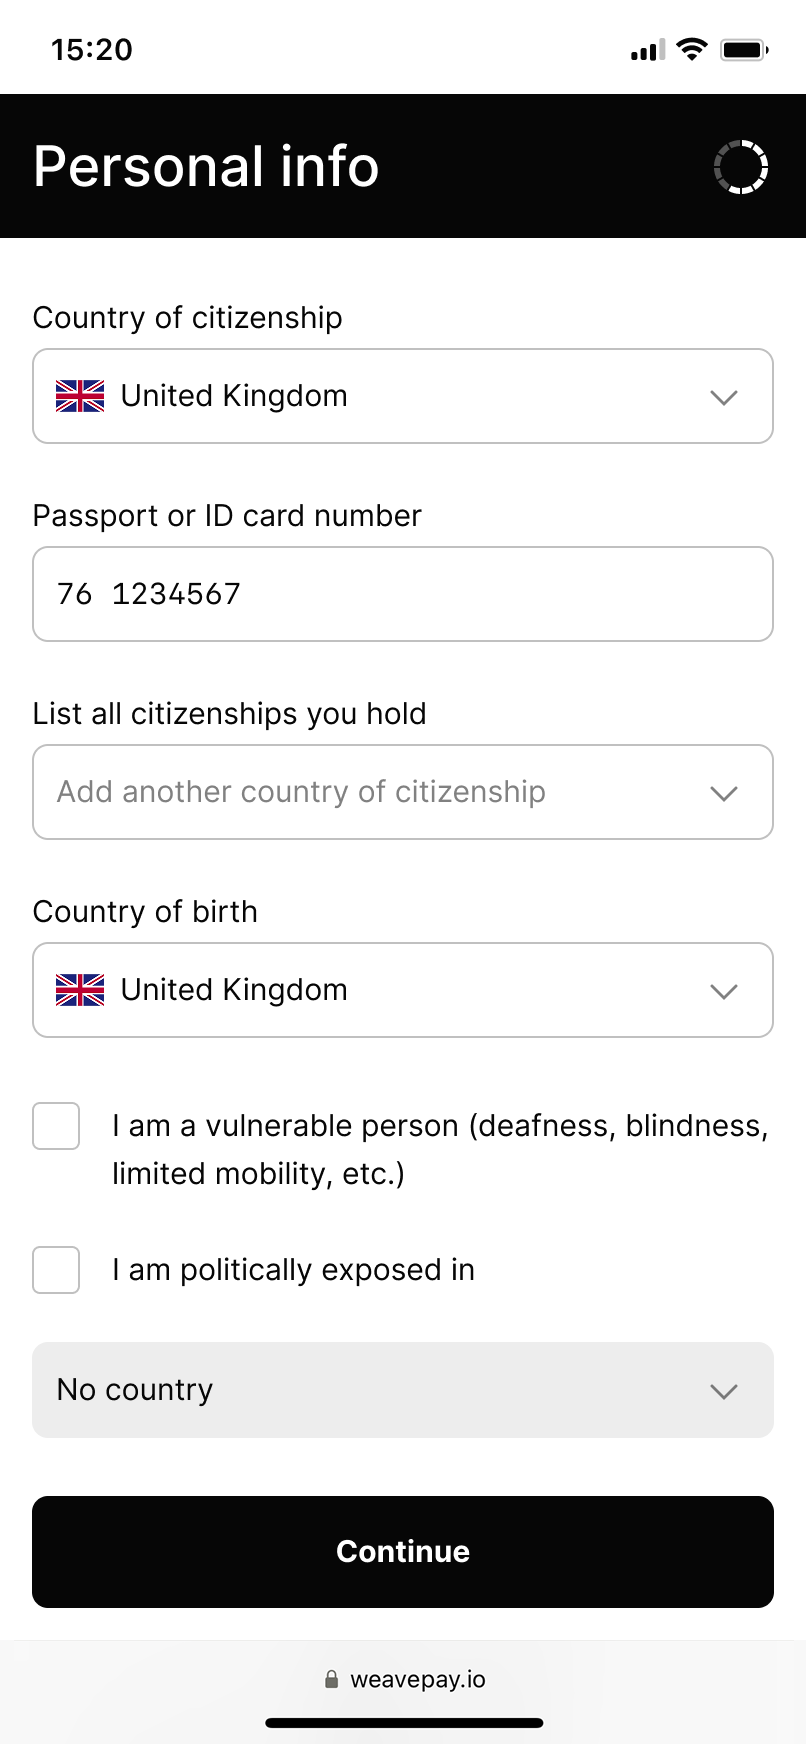Open the Country of citizenship dropdown

403,396
